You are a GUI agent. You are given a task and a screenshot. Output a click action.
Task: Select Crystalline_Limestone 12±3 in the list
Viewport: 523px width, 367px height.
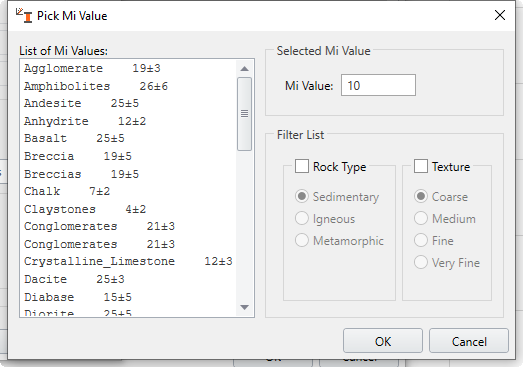coord(128,261)
